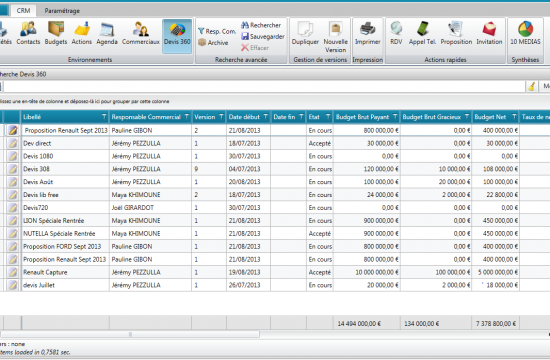Click the 19/08/2013 date cell

(248, 272)
